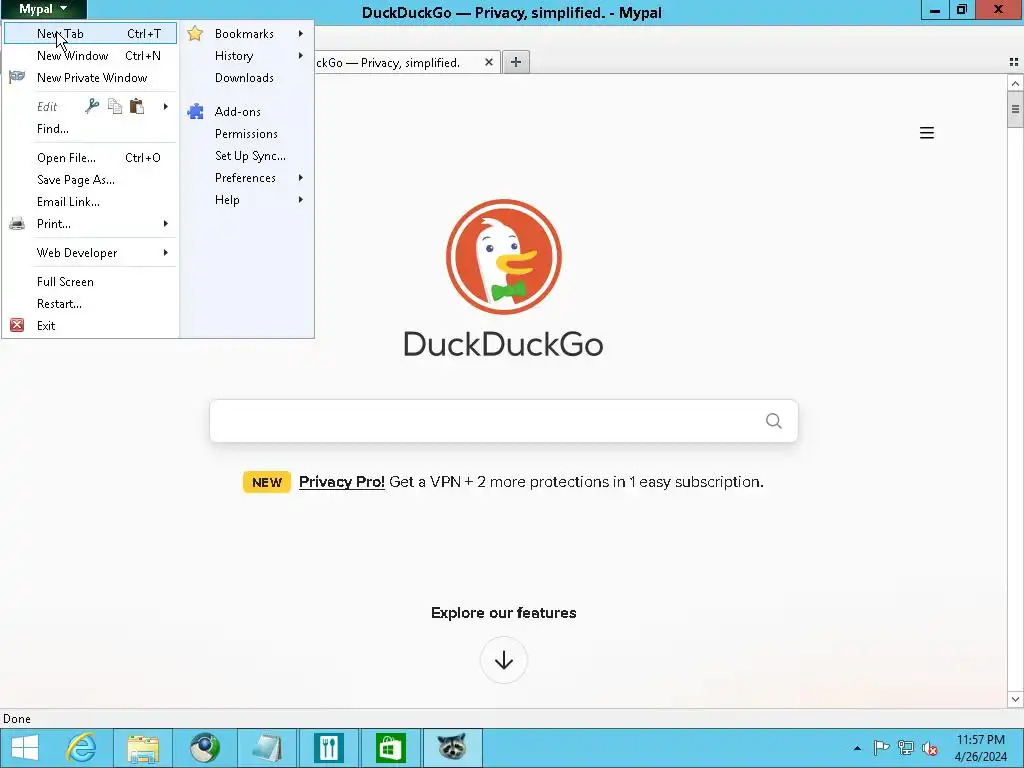Expand the Print submenu arrow
The width and height of the screenshot is (1024, 768).
(x=166, y=224)
